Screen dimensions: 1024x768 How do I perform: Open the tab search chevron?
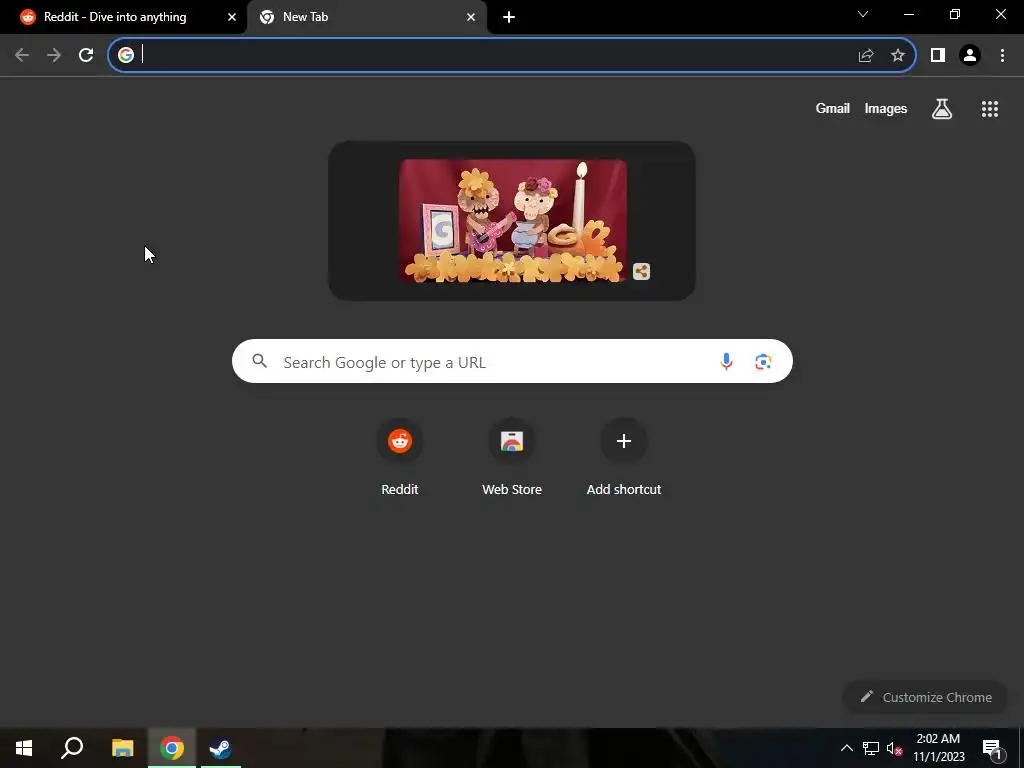click(x=863, y=14)
